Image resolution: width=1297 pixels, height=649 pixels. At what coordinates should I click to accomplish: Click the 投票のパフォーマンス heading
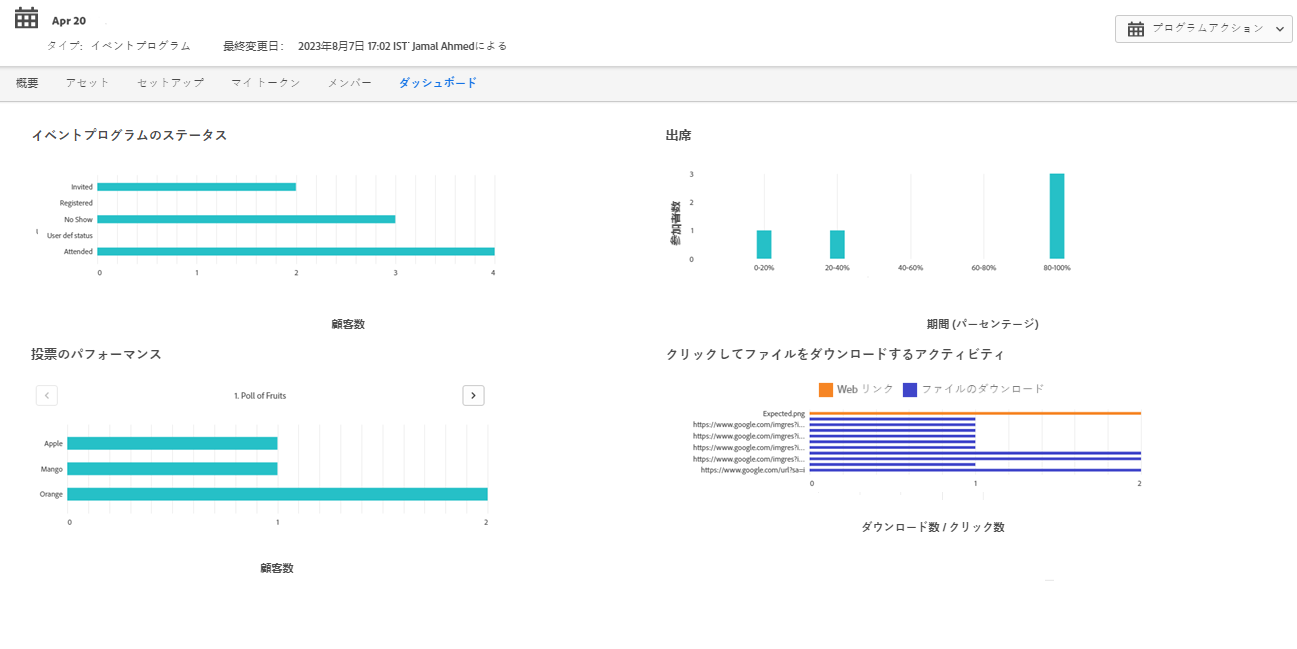tap(96, 354)
